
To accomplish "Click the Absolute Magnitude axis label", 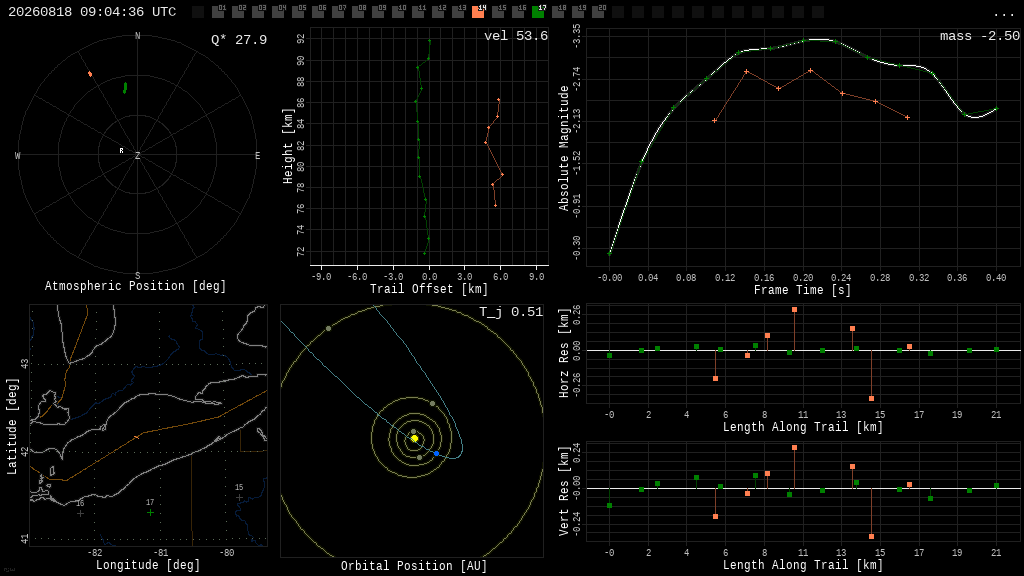I will tap(564, 148).
